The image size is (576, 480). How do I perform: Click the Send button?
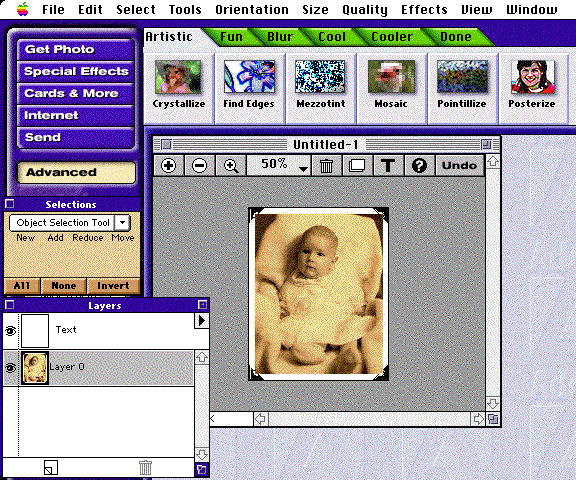click(x=75, y=138)
